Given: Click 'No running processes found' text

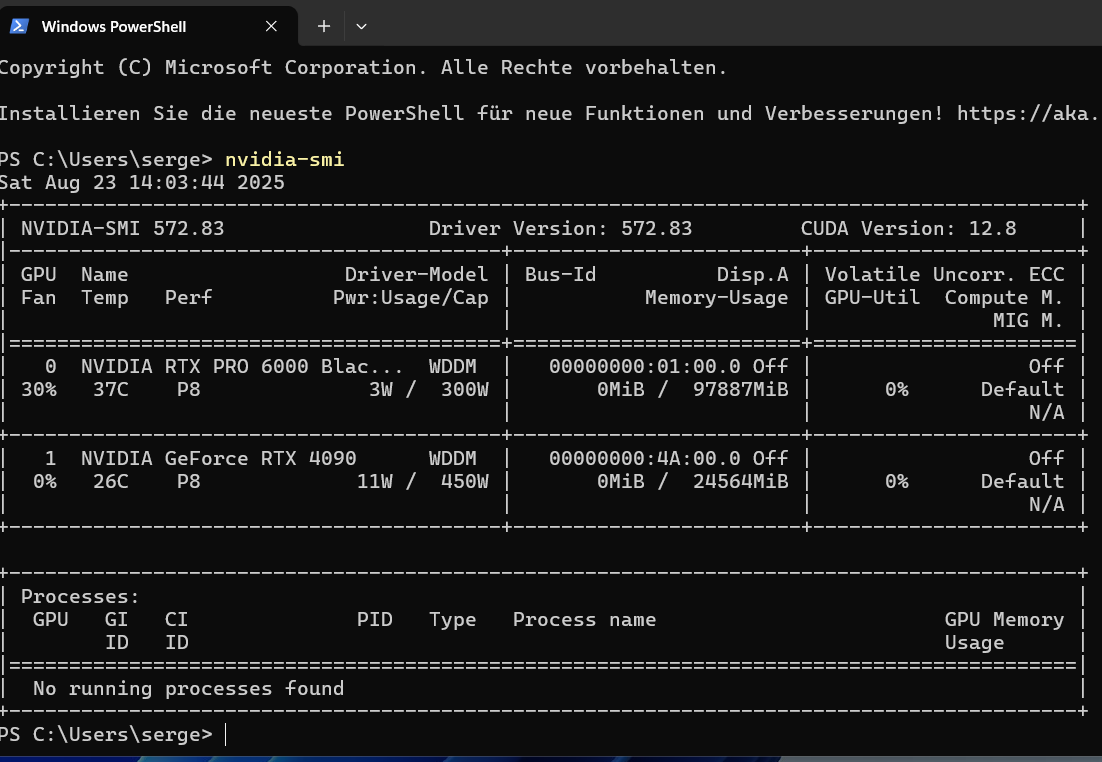Looking at the screenshot, I should 188,688.
